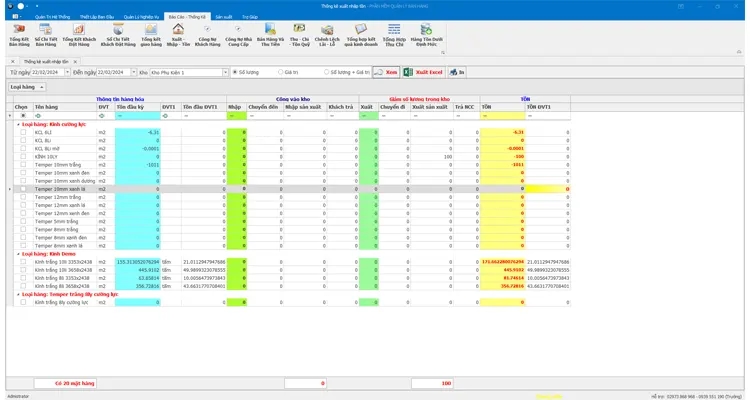Open the Kho Phụ Kiện 1 dropdown
750x400 pixels.
(222, 73)
